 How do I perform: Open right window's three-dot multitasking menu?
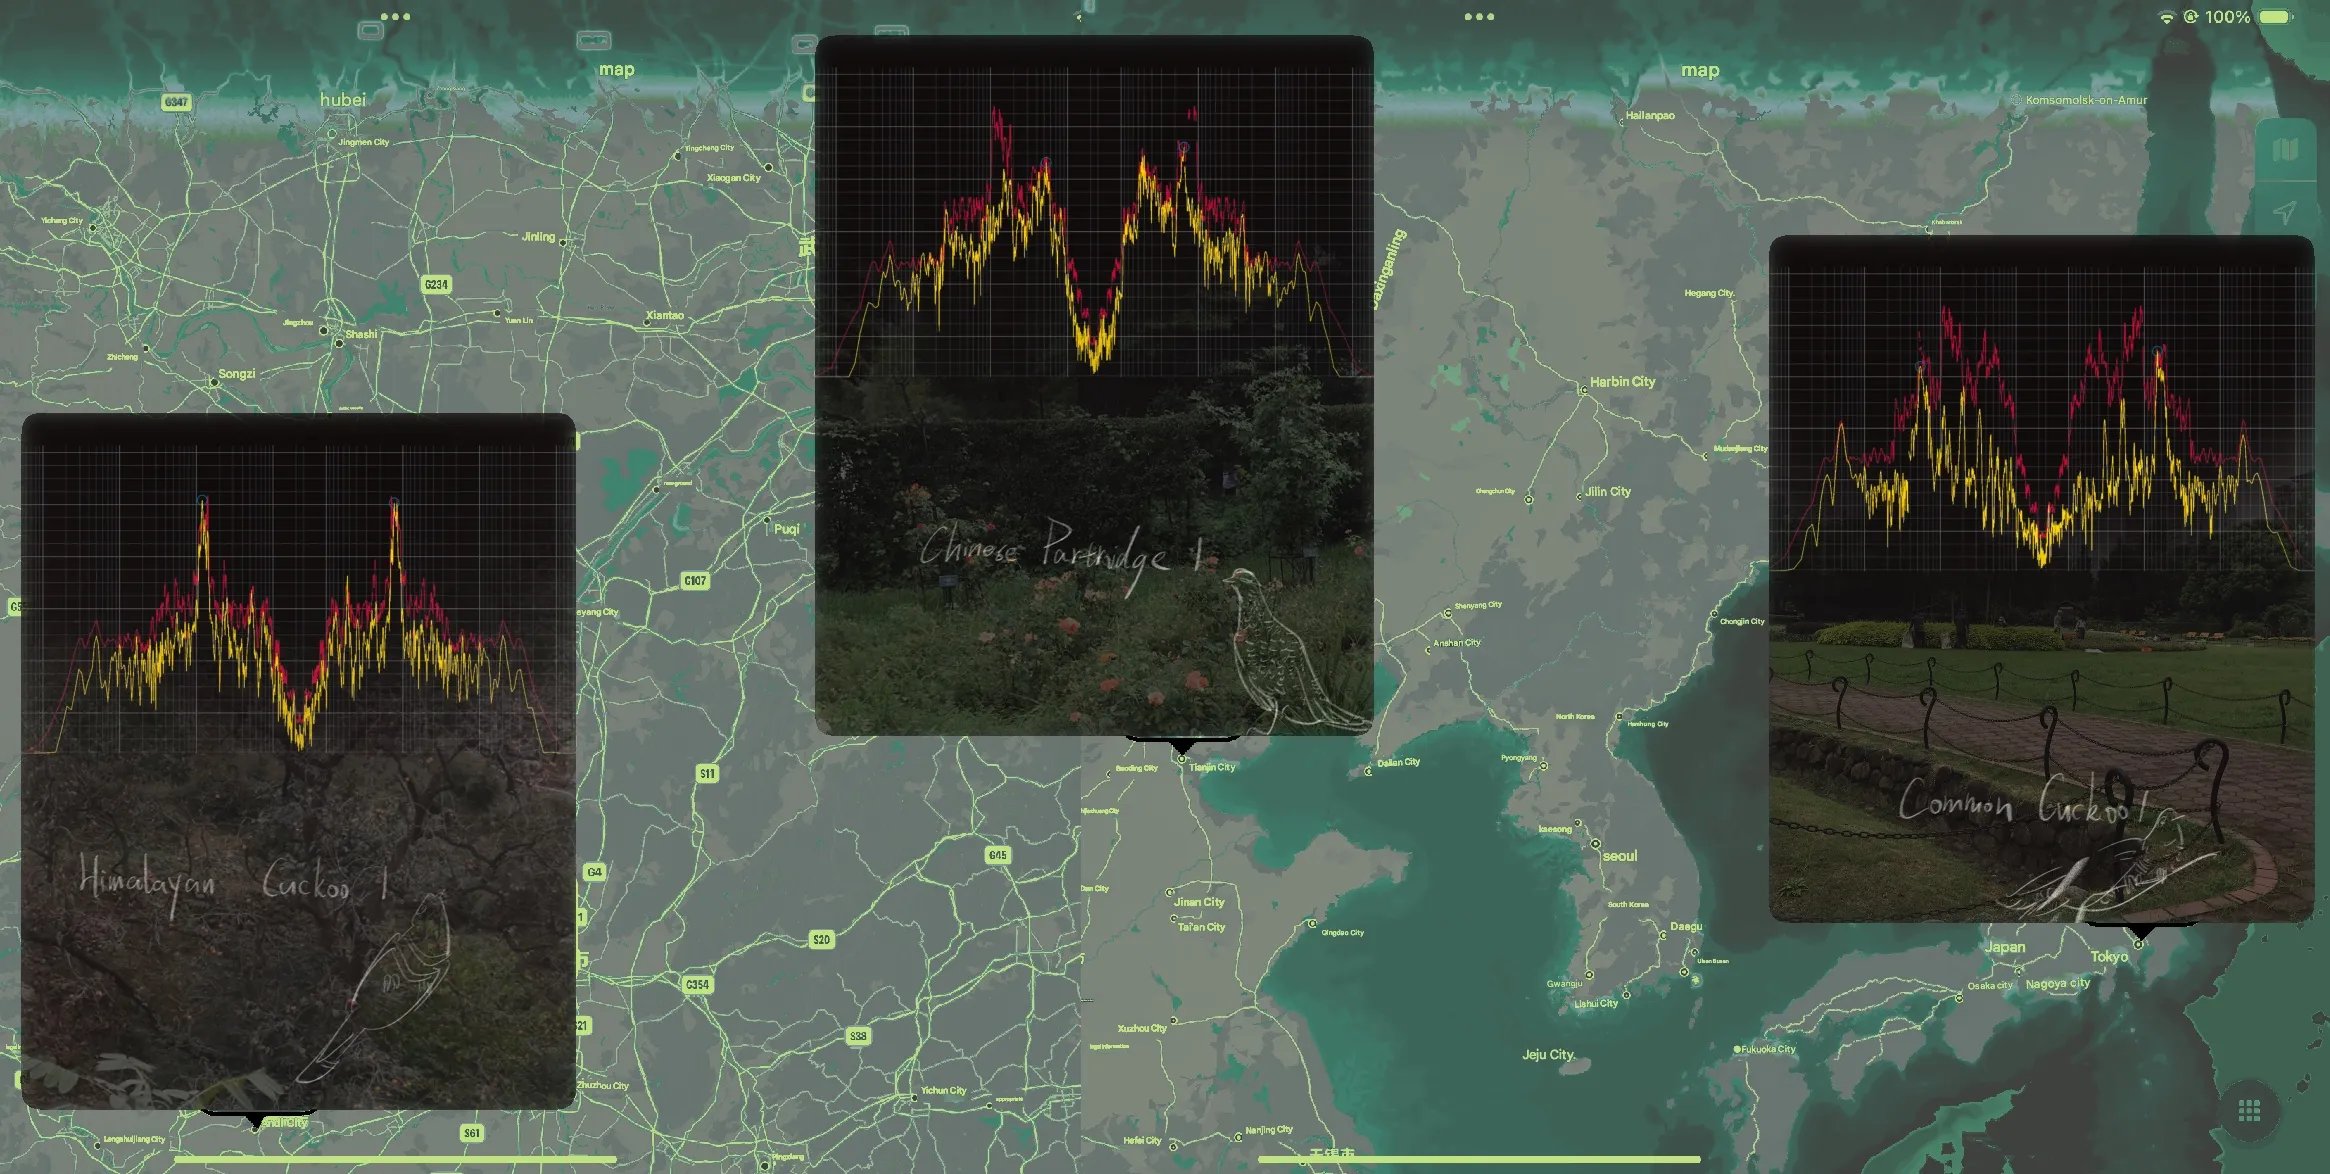pos(1479,17)
